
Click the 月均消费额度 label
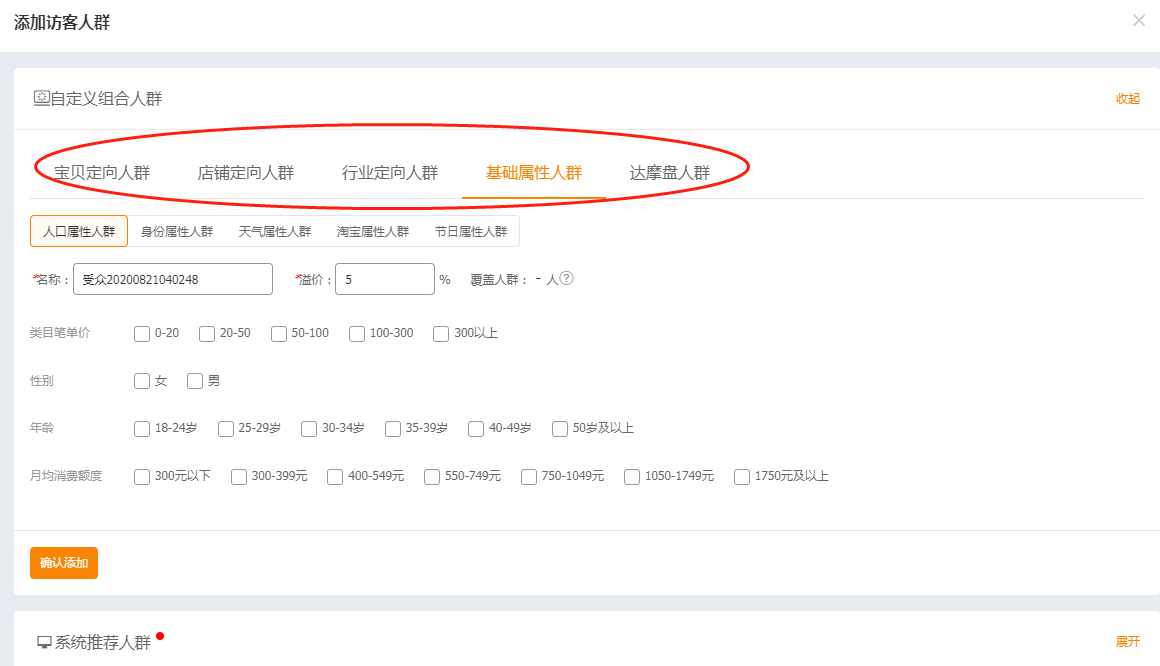[66, 476]
